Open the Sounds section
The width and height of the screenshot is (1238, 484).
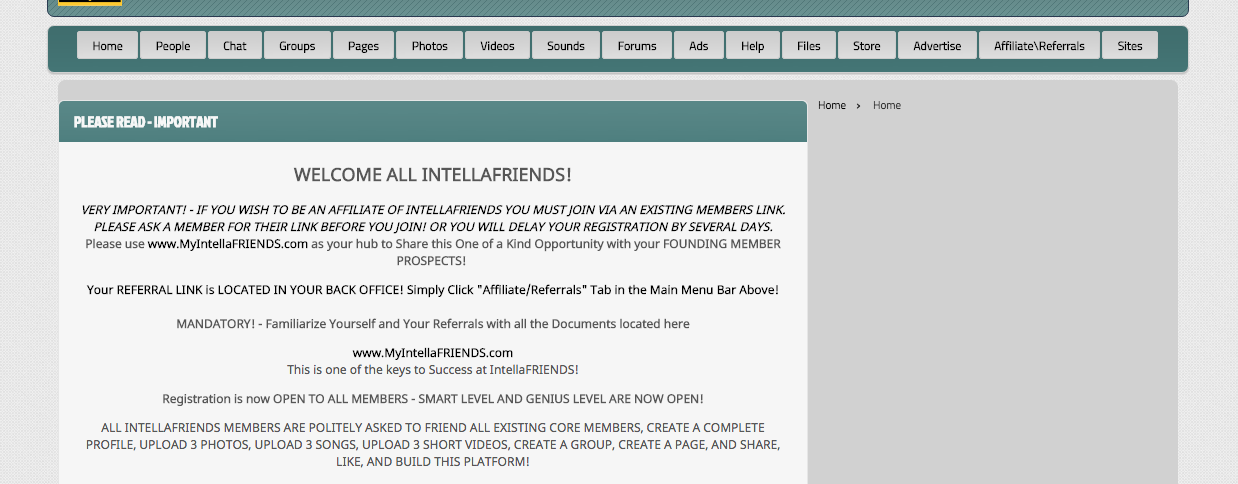pyautogui.click(x=565, y=46)
